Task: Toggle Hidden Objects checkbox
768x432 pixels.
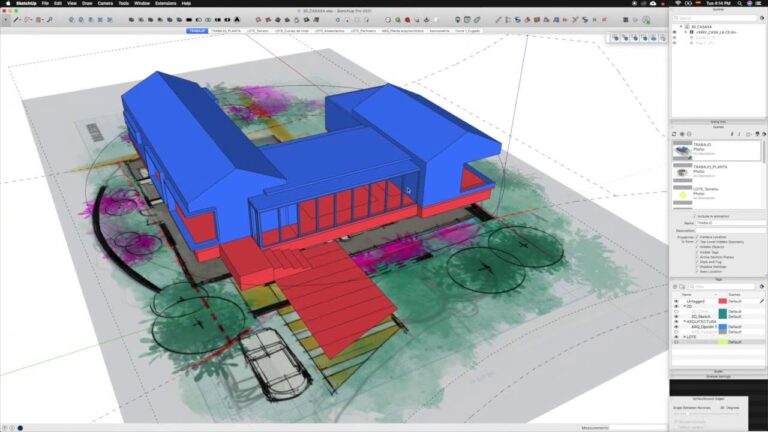Action: pyautogui.click(x=697, y=247)
